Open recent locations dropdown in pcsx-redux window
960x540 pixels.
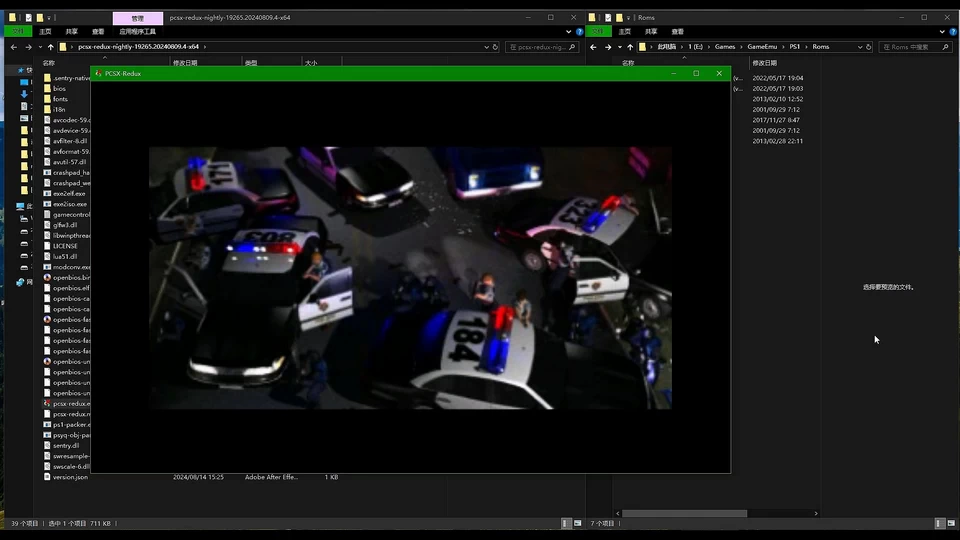tap(40, 47)
